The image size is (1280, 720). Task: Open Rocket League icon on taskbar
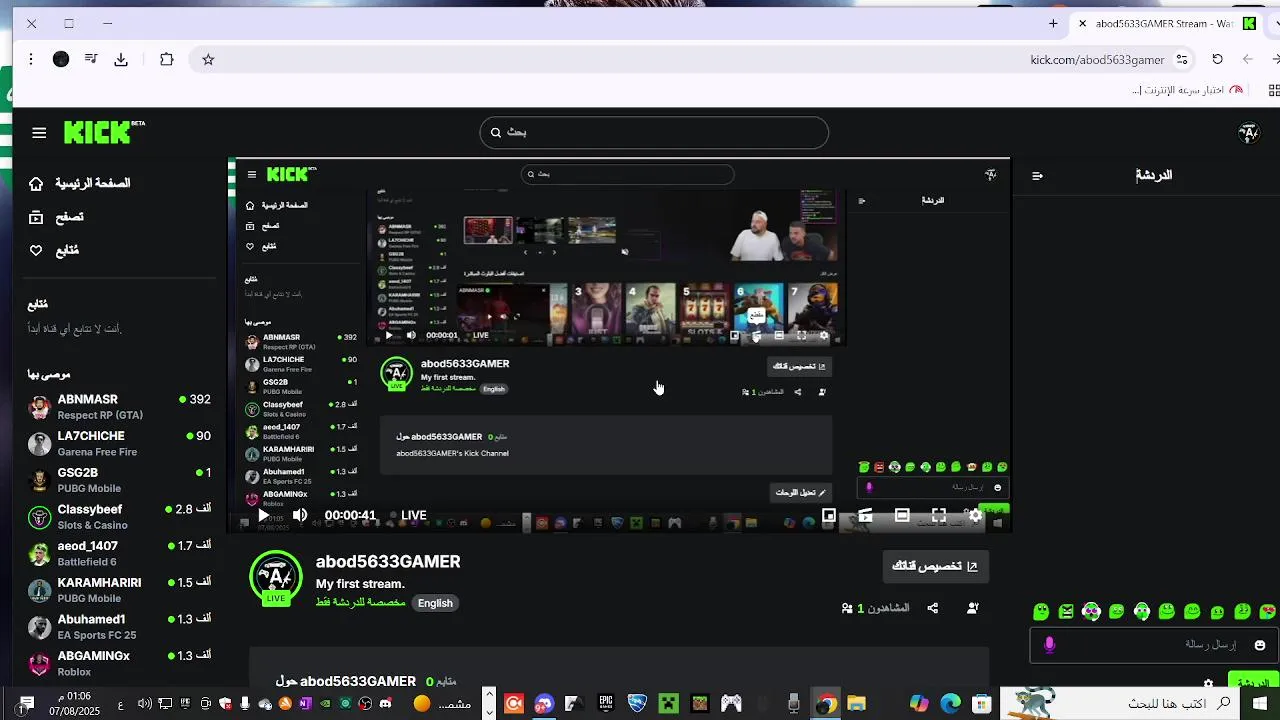[637, 704]
